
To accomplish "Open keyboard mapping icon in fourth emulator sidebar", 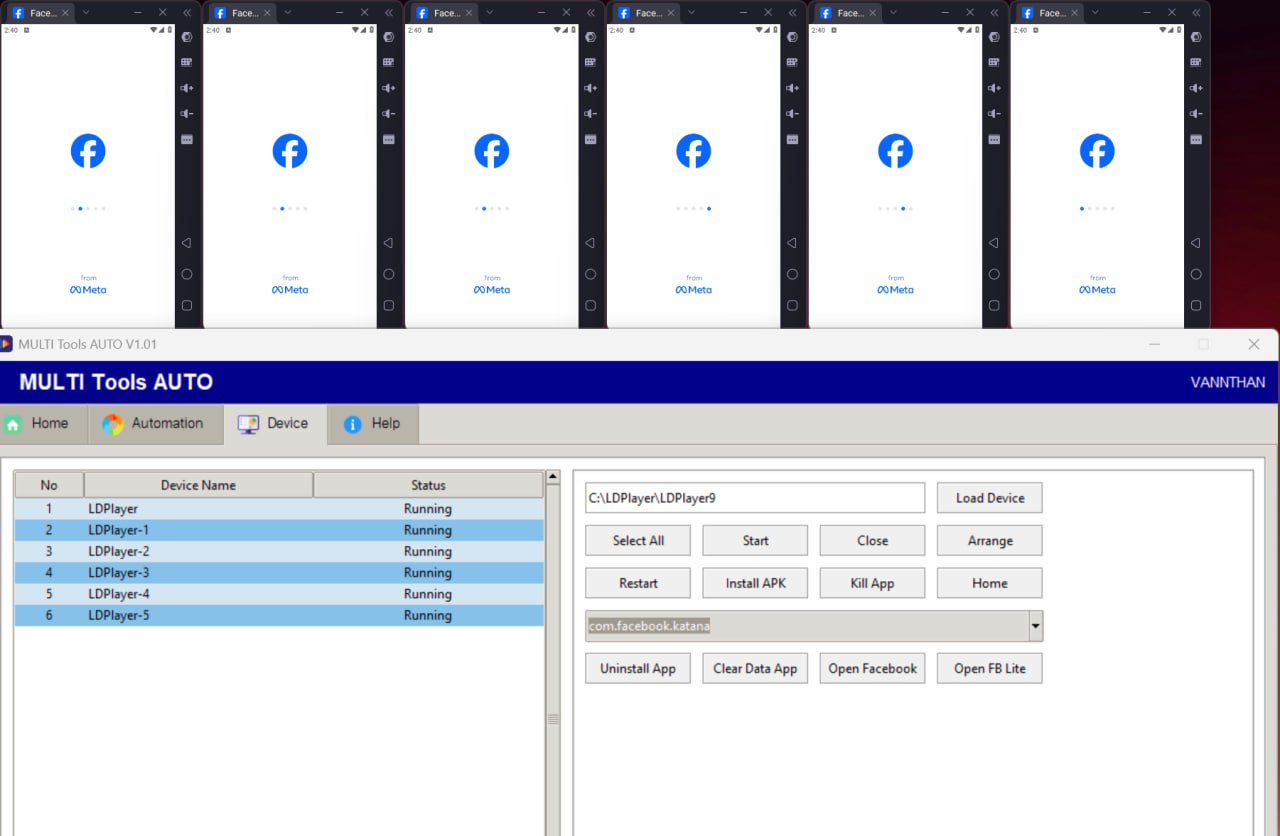I will (x=792, y=62).
